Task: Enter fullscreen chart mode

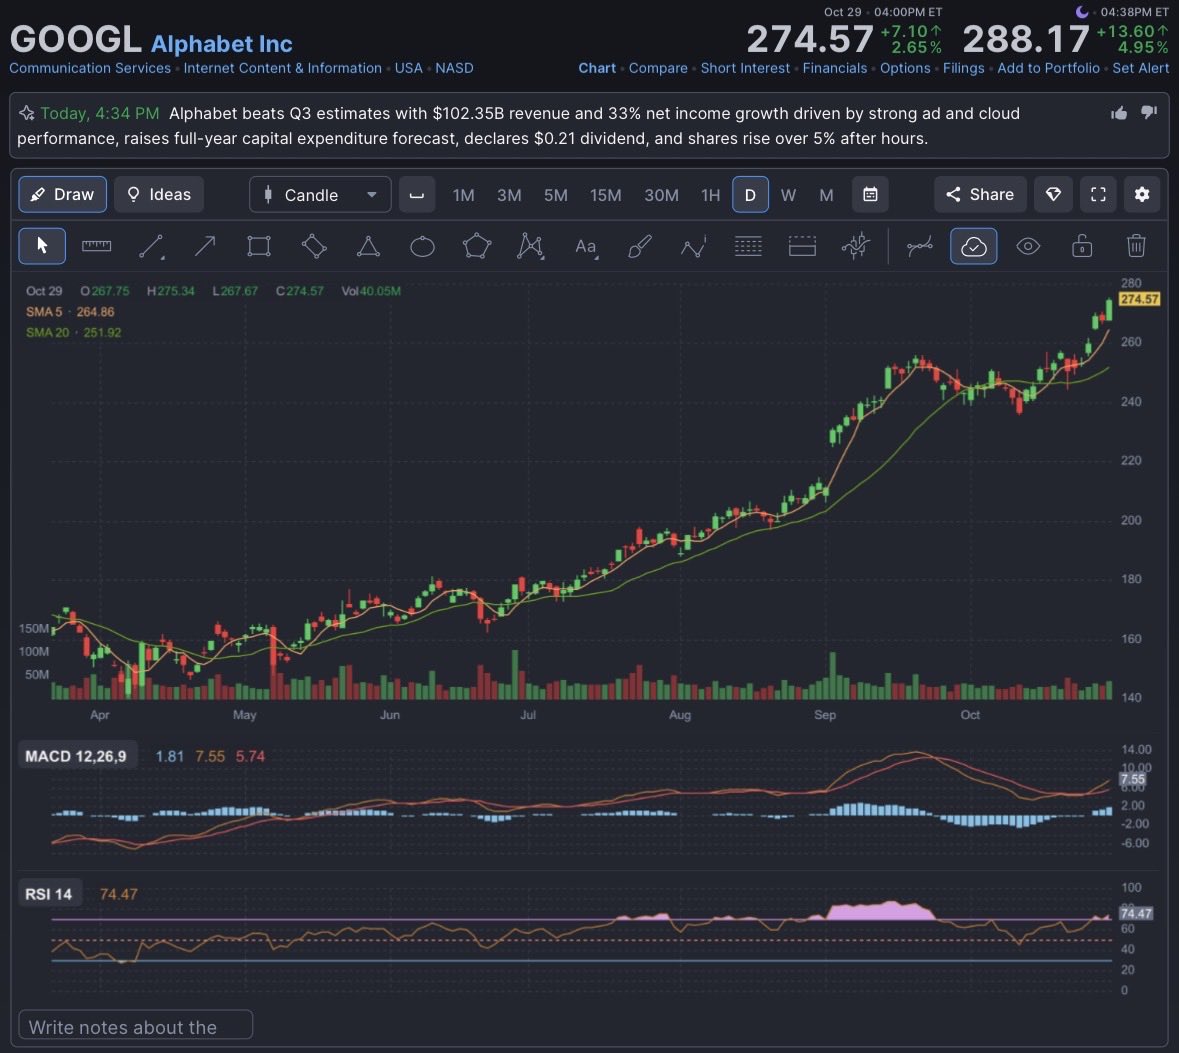Action: (x=1098, y=195)
